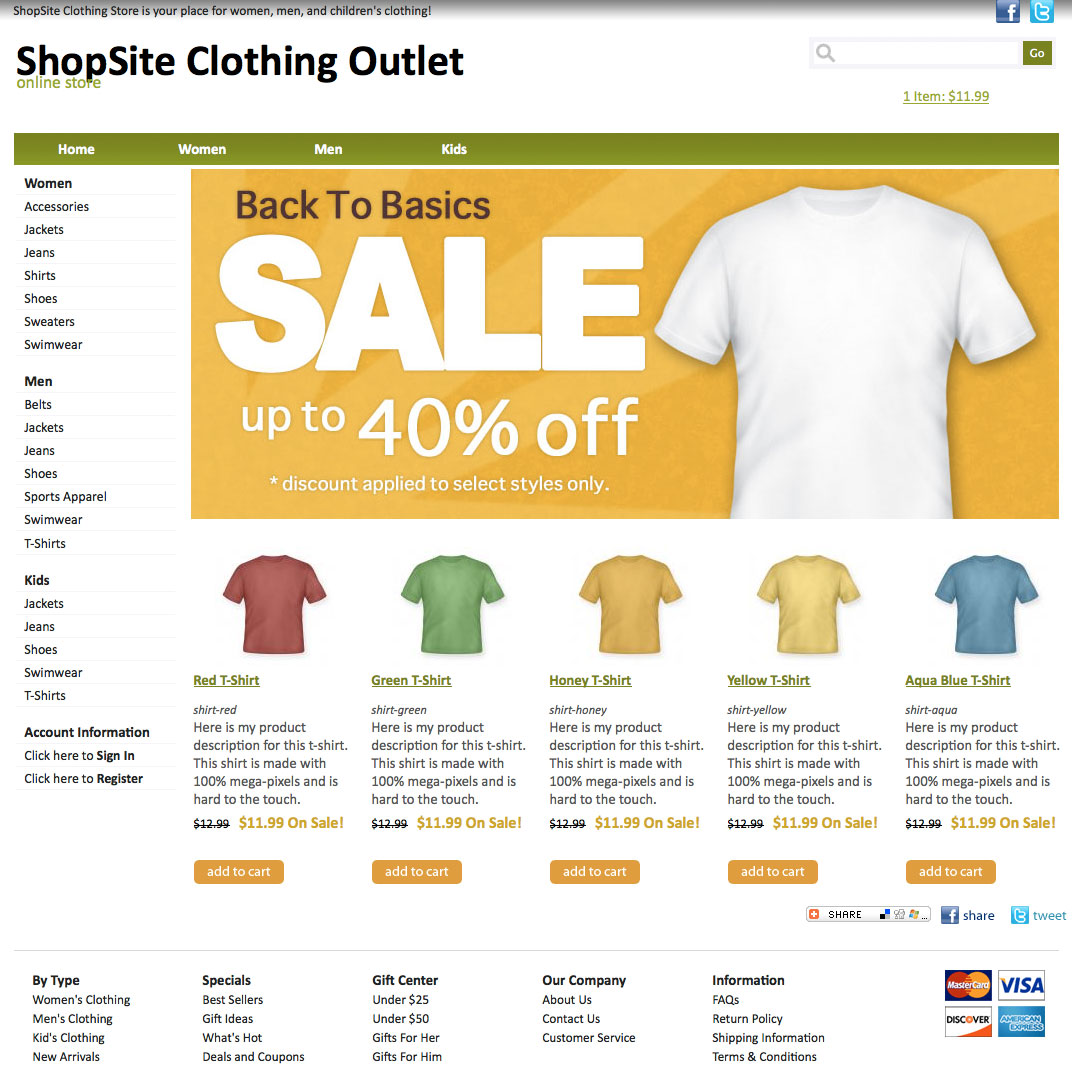The image size is (1072, 1090).
Task: Open Sports Apparel in the Men sidebar
Action: [65, 496]
